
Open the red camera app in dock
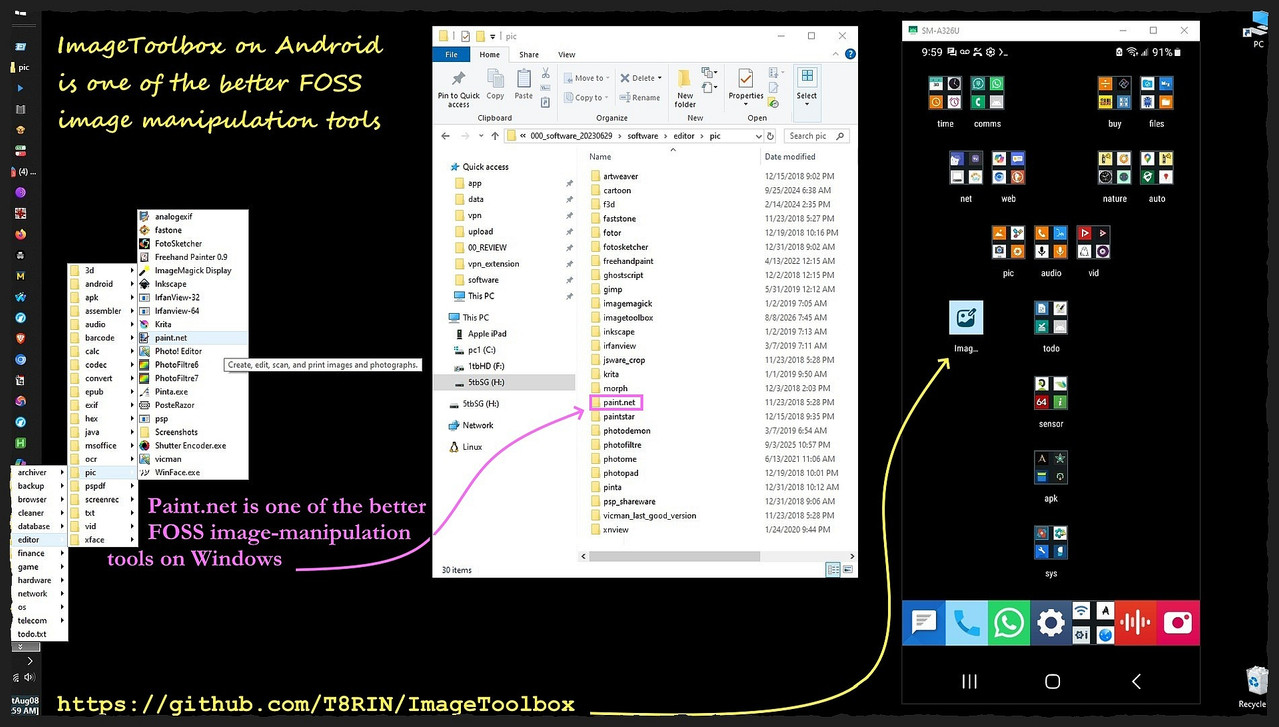click(x=1177, y=623)
